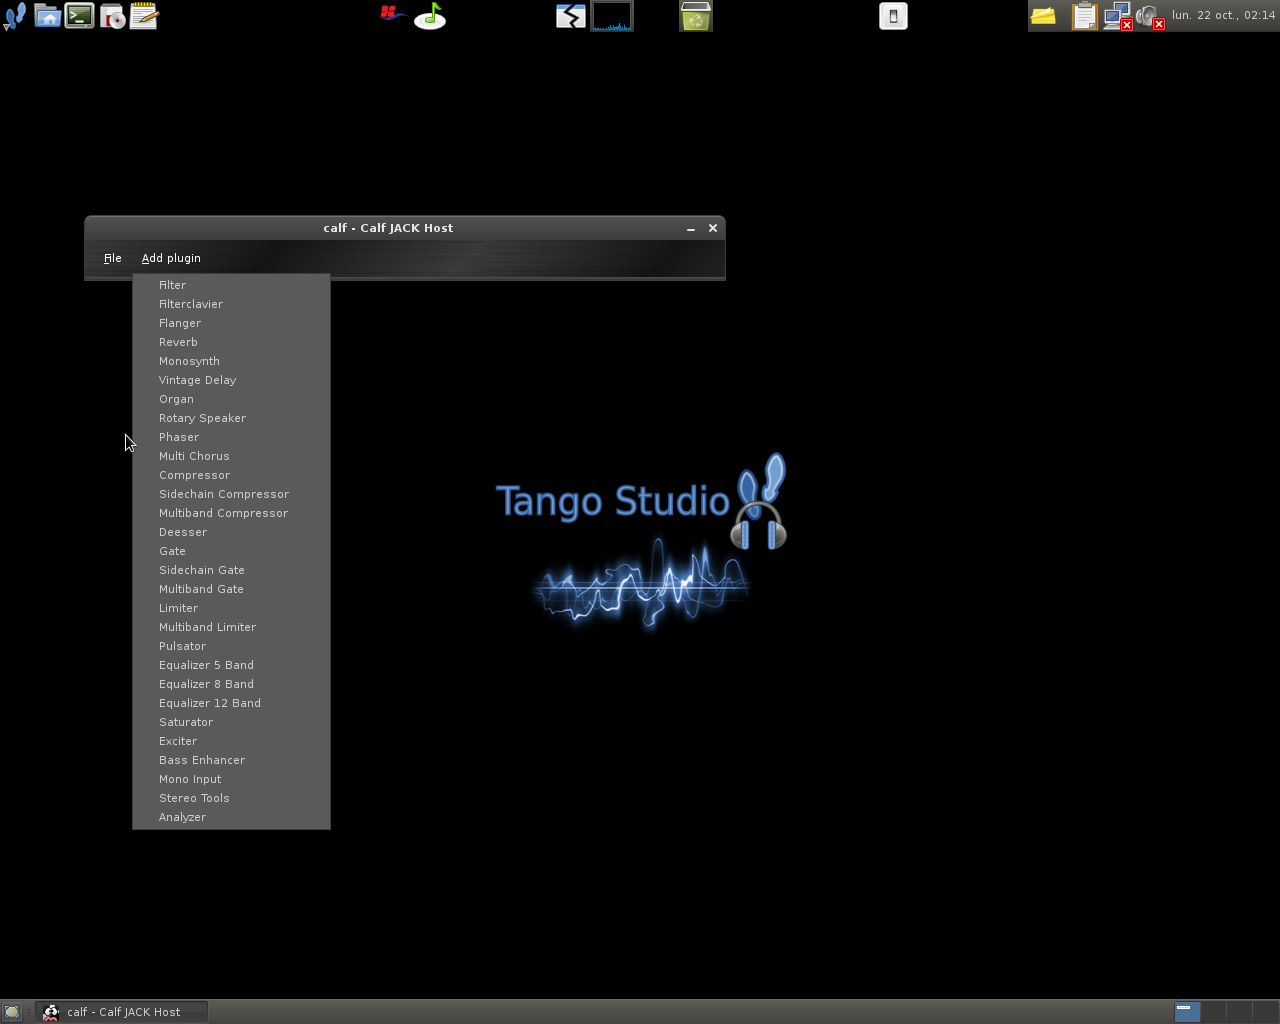Click the show desktop button
The width and height of the screenshot is (1280, 1024).
click(12, 1012)
